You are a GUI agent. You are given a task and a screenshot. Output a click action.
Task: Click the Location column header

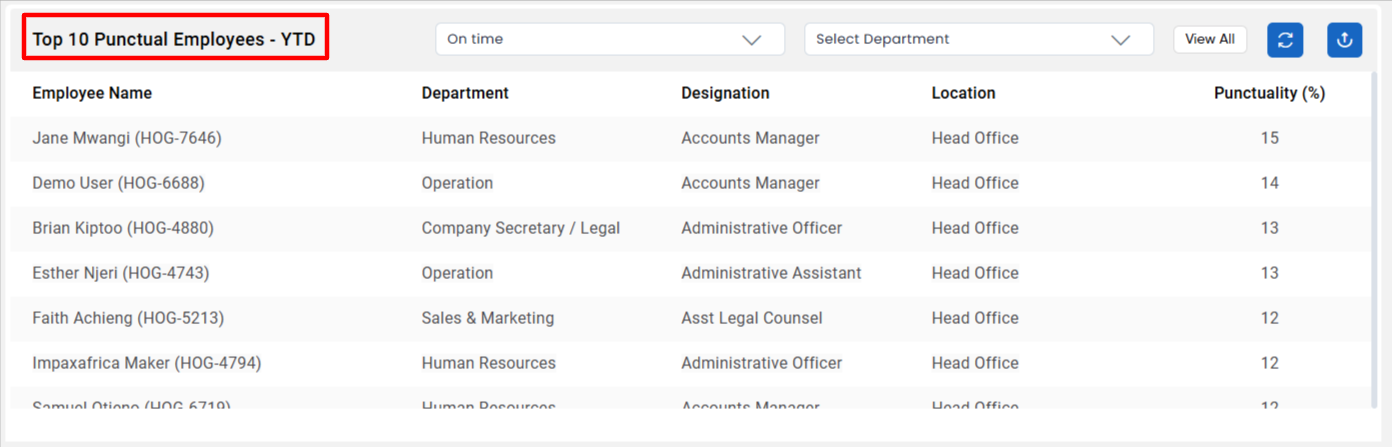963,93
